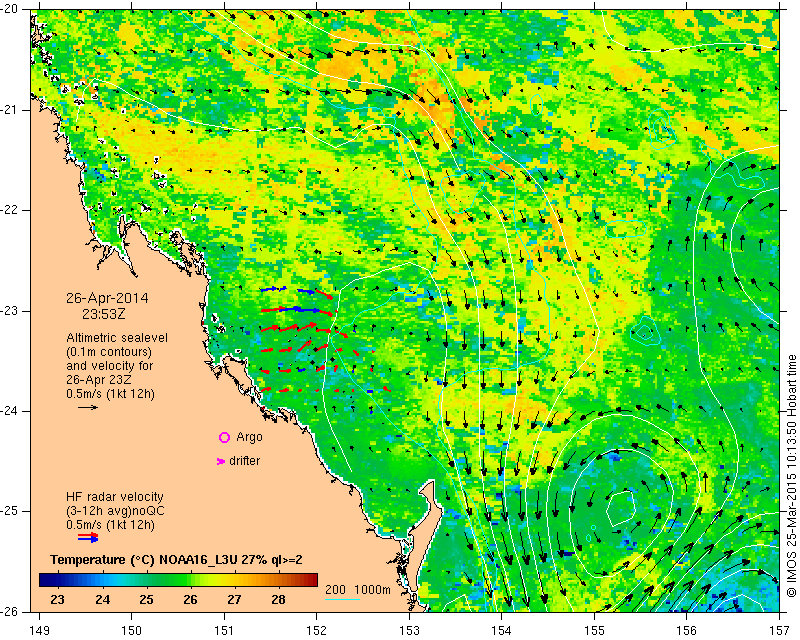Click the temperature color bar scale
Screen dimensions: 800x640
click(178, 580)
